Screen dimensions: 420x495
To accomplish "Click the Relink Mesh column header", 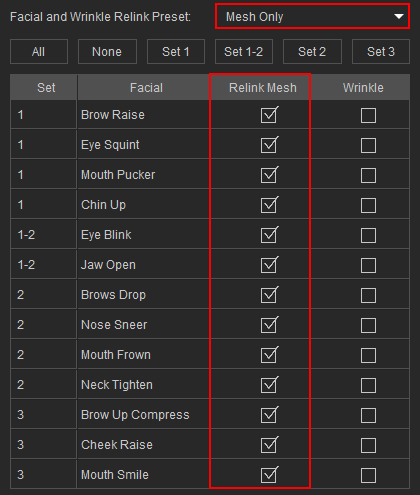I will click(262, 88).
